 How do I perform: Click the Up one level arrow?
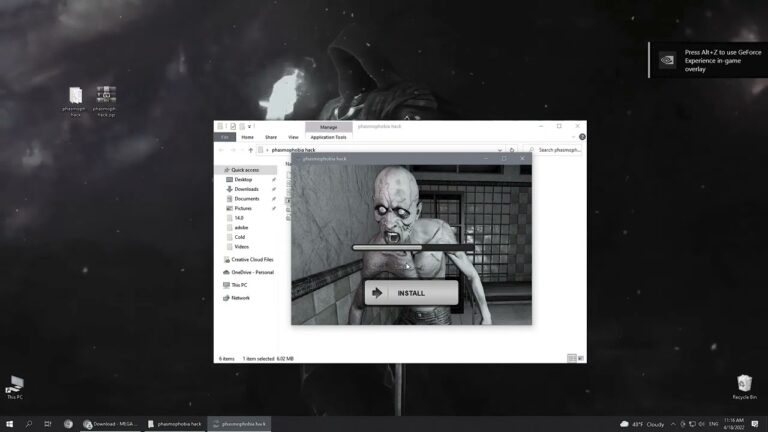coord(251,150)
